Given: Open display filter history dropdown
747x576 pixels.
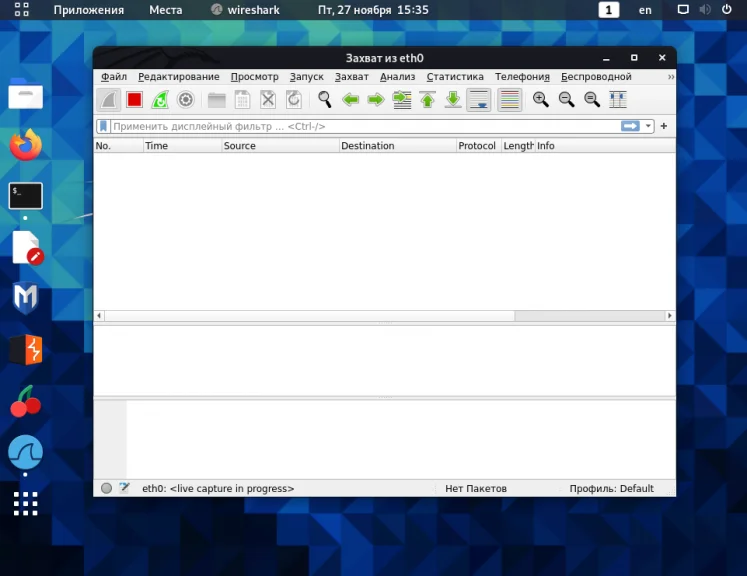Looking at the screenshot, I should click(648, 126).
